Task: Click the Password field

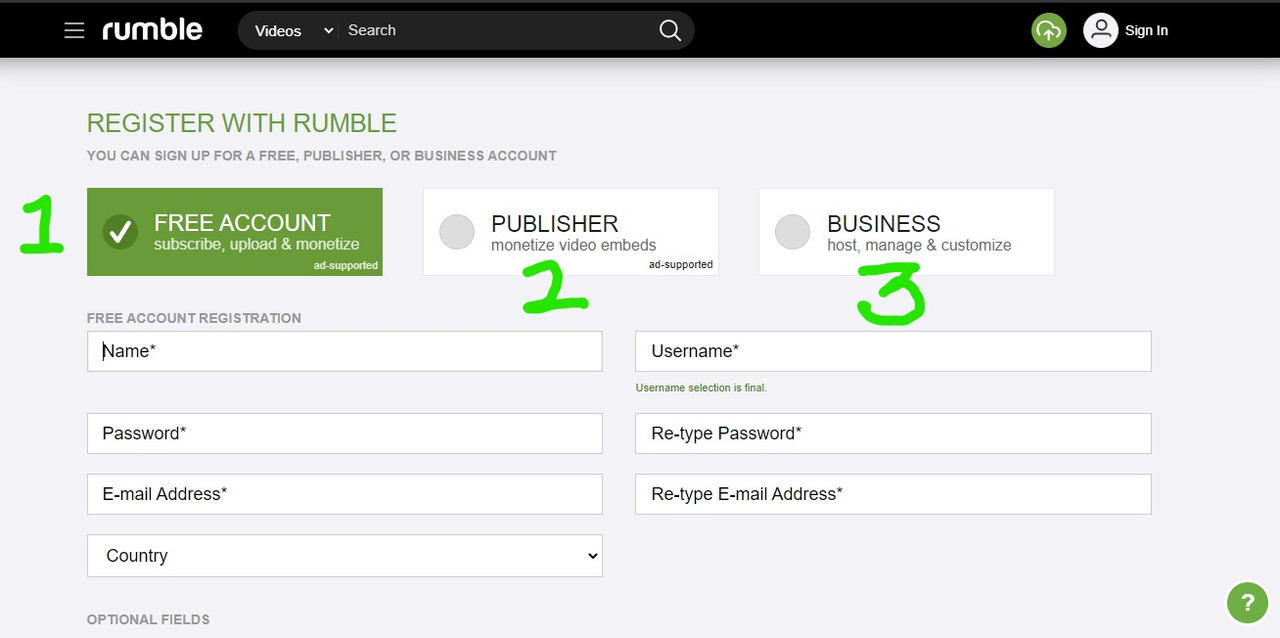Action: pyautogui.click(x=345, y=433)
